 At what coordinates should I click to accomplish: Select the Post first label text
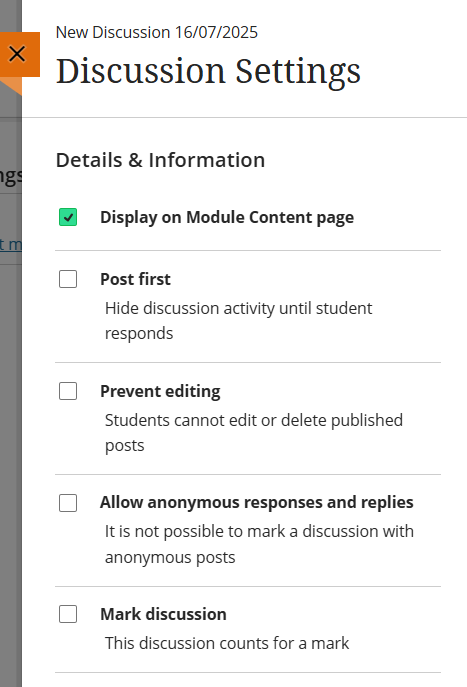click(135, 279)
